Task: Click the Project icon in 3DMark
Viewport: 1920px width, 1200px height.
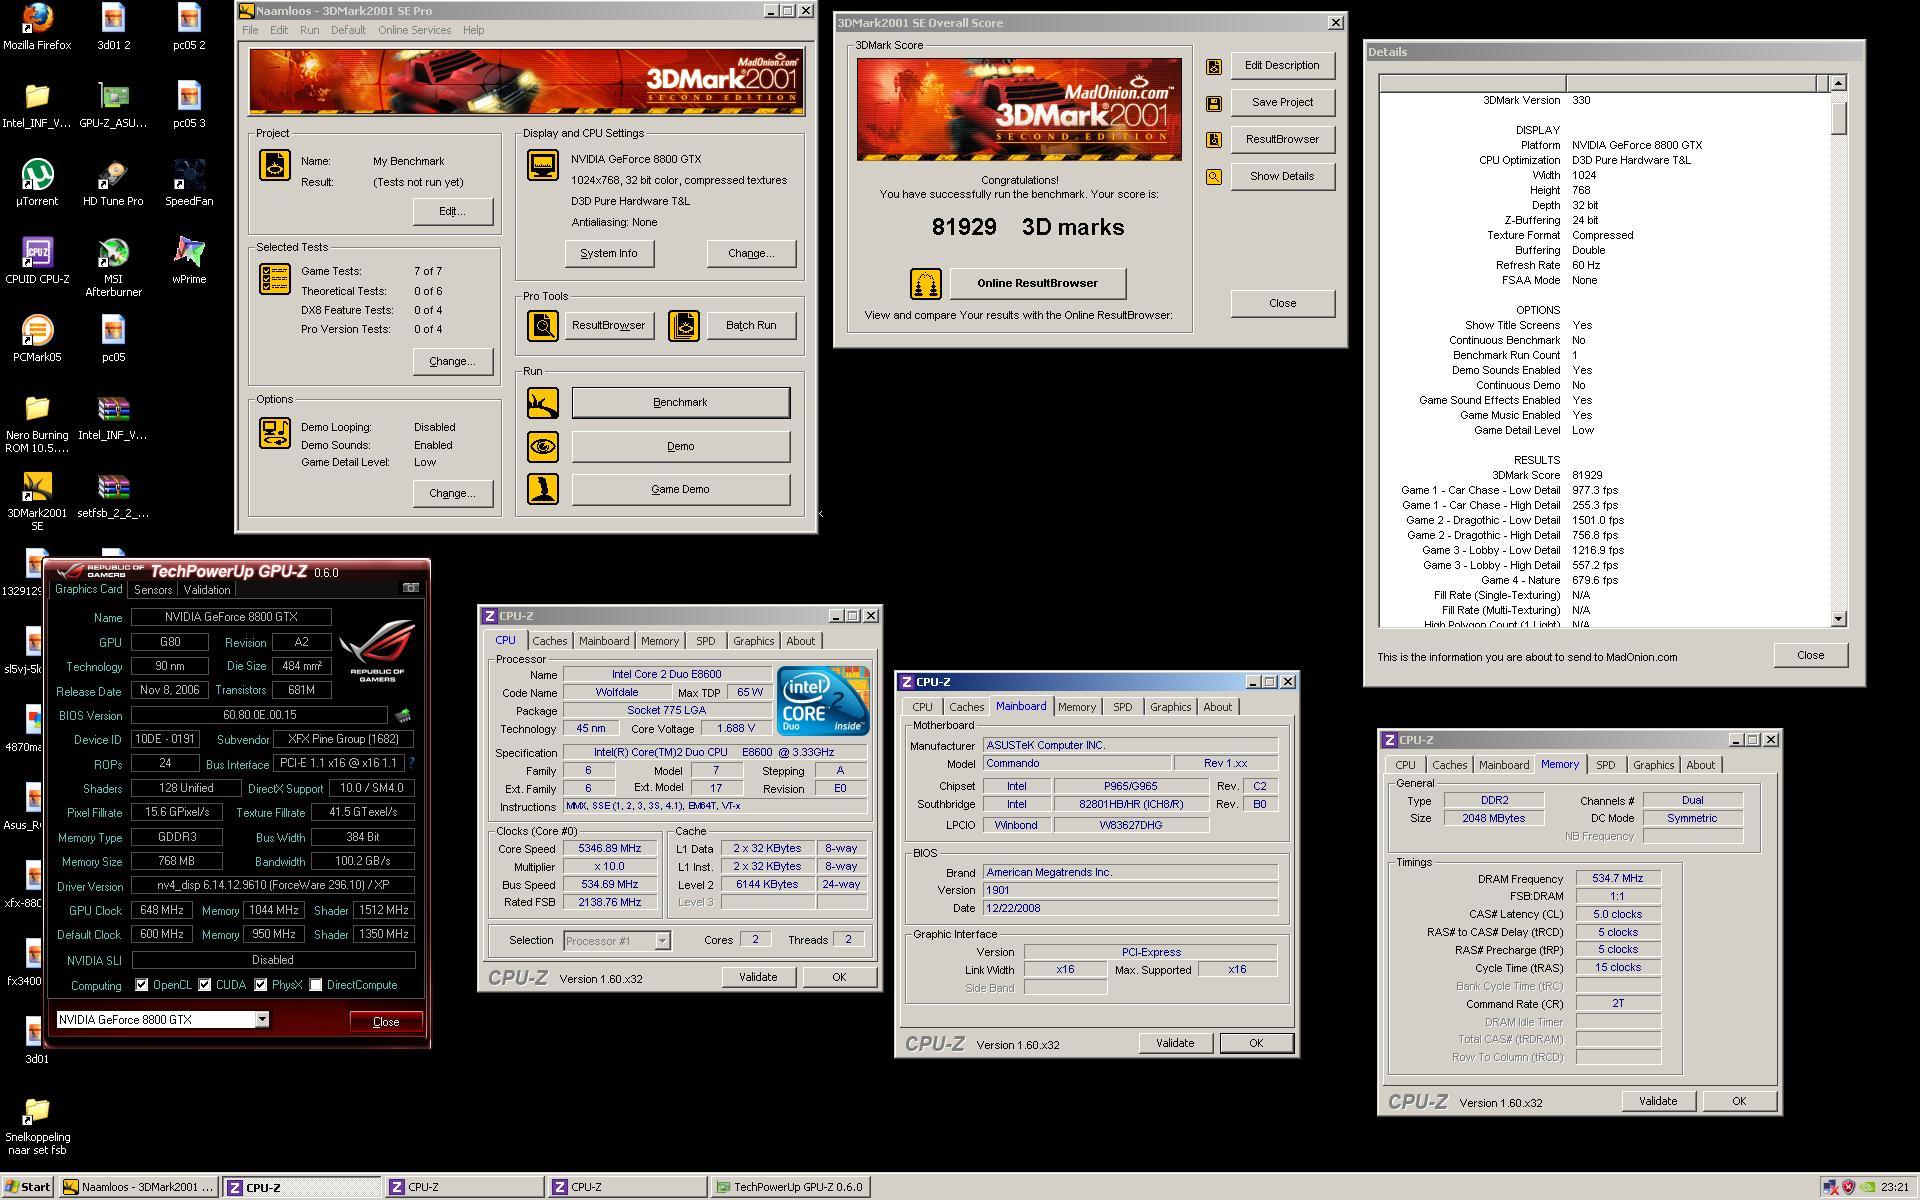Action: [x=275, y=165]
